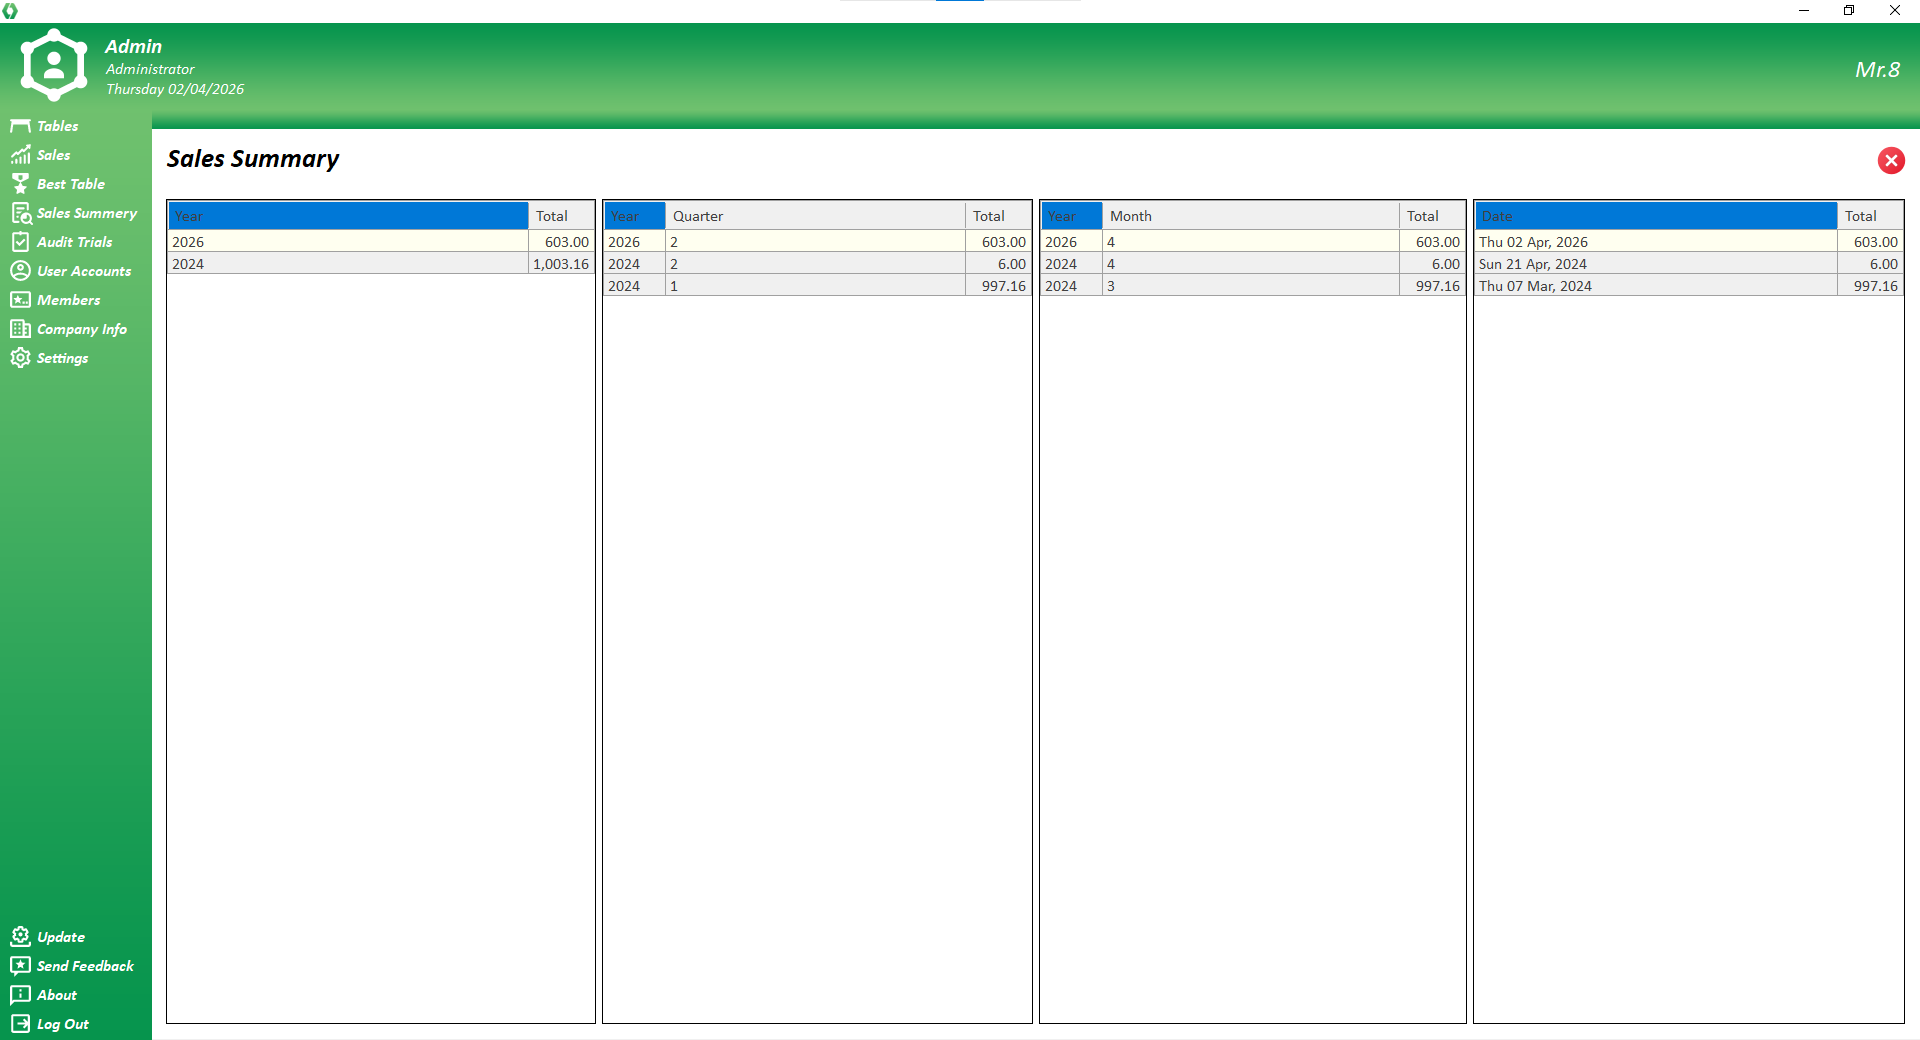The height and width of the screenshot is (1040, 1920).
Task: Click the Members card icon
Action: pyautogui.click(x=20, y=300)
